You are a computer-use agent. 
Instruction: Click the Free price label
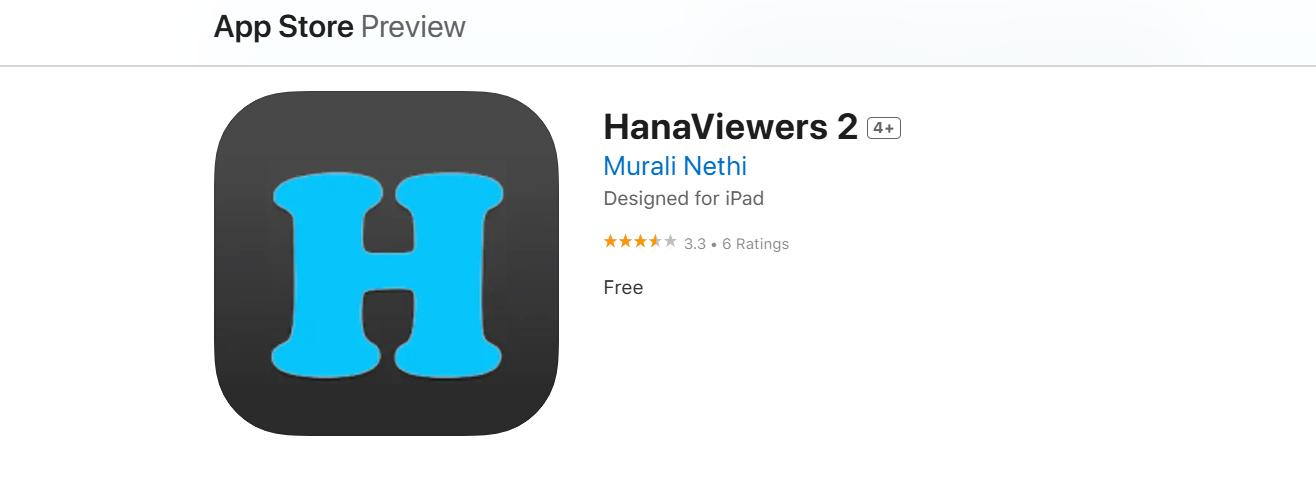[x=623, y=288]
